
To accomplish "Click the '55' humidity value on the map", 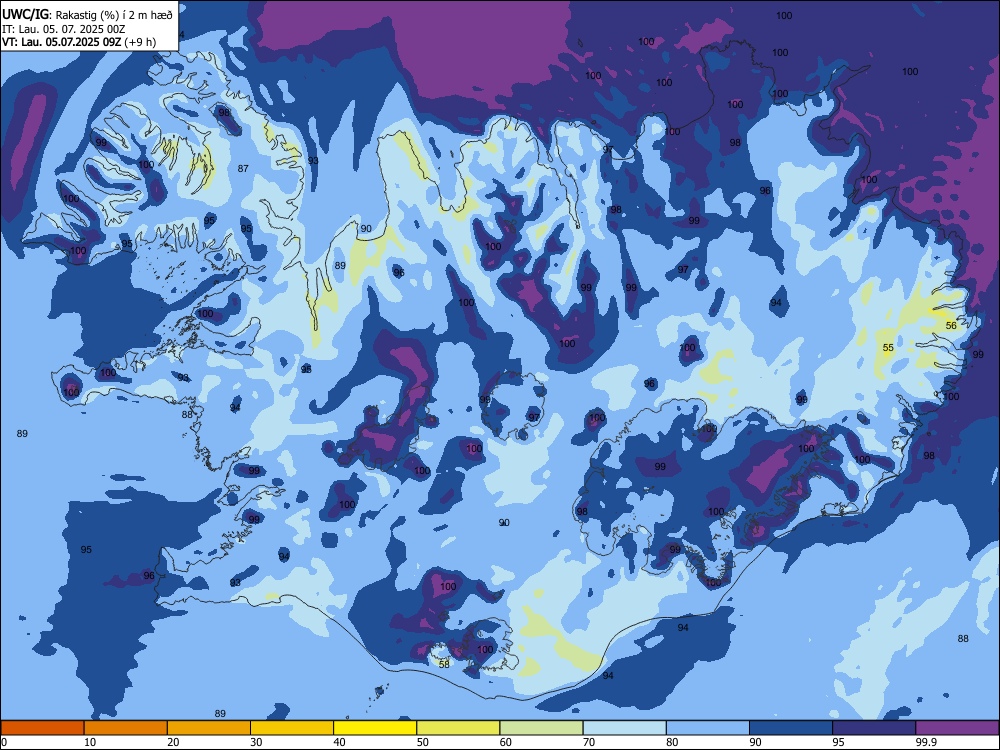I will click(x=888, y=348).
